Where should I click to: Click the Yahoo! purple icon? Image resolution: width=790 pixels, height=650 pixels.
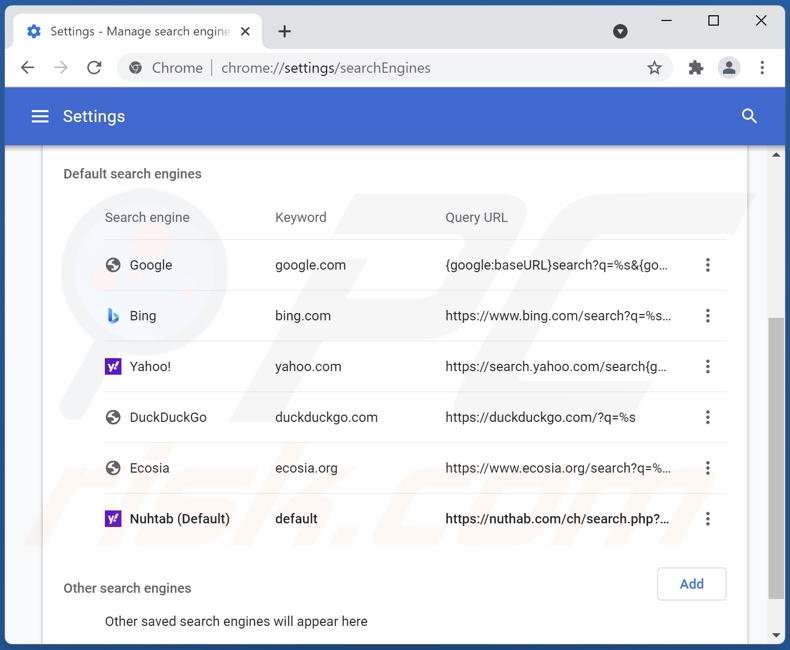pos(113,366)
